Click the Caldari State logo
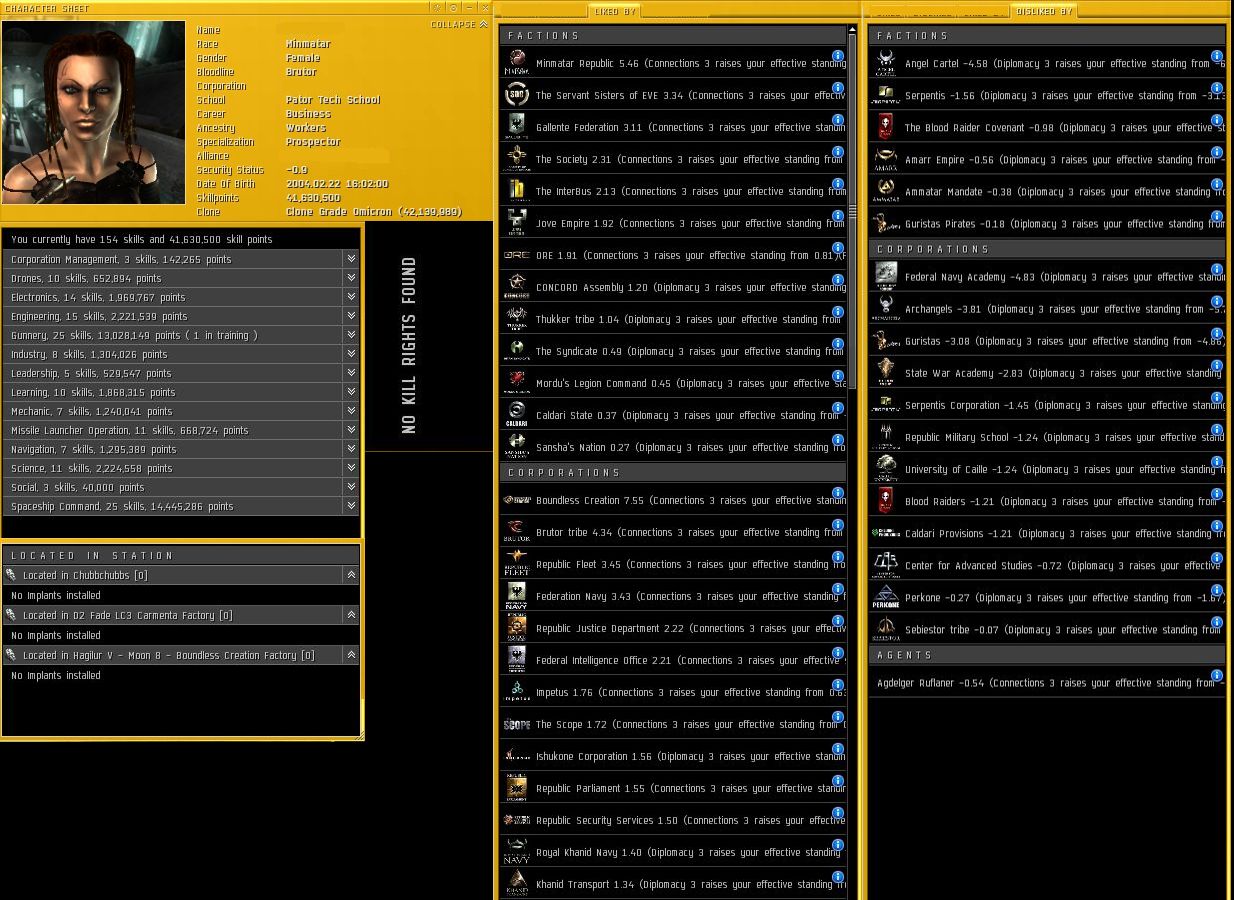This screenshot has height=900, width=1234. (x=516, y=415)
